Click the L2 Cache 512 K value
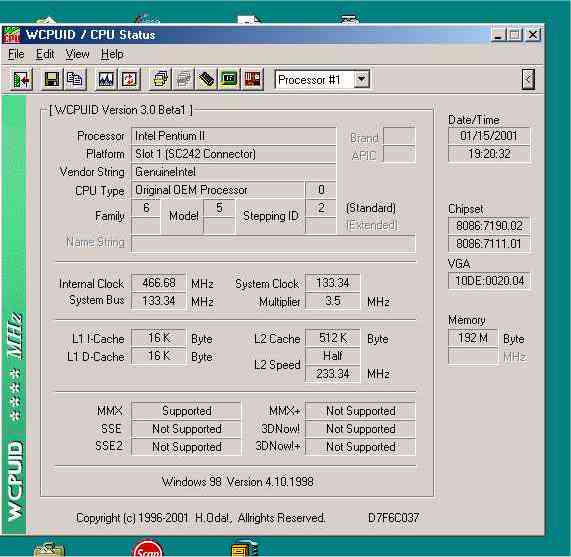Screen dimensions: 571x557 (x=332, y=338)
